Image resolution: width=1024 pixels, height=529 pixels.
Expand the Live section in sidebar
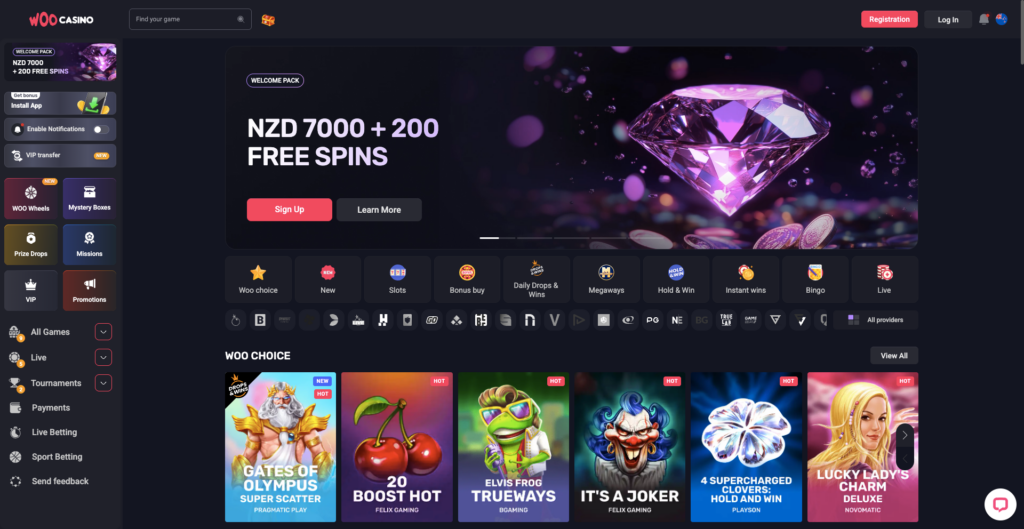(103, 357)
